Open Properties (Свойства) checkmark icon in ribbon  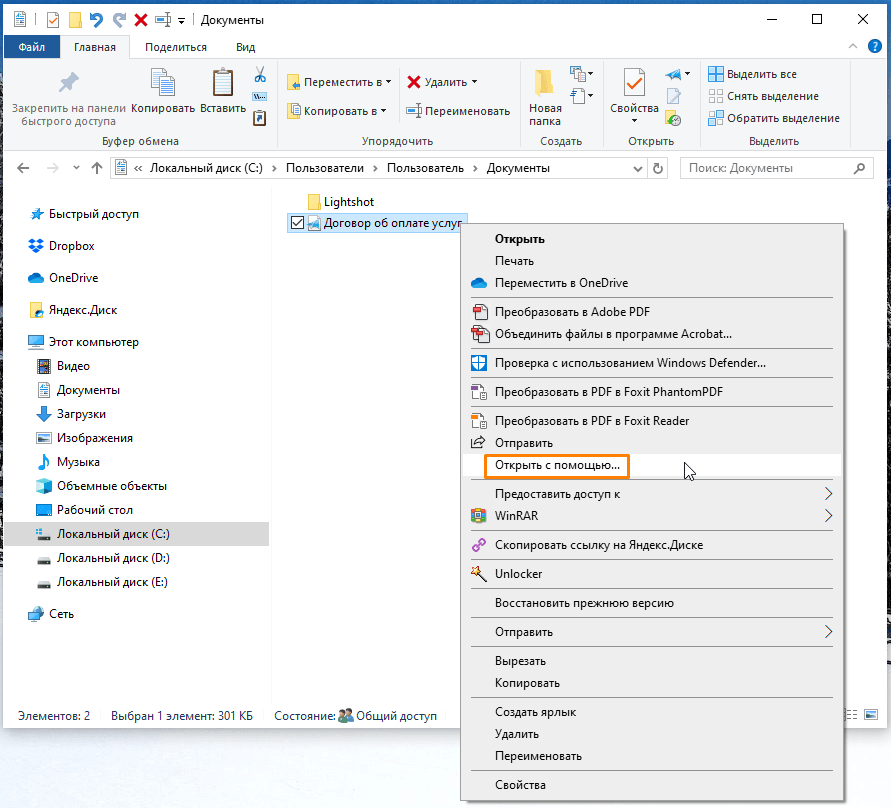pos(634,88)
